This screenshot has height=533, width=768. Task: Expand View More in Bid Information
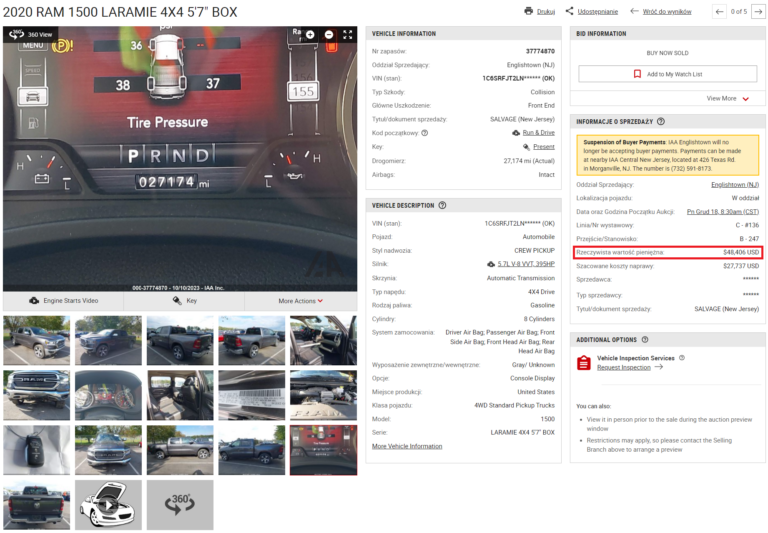click(x=727, y=98)
